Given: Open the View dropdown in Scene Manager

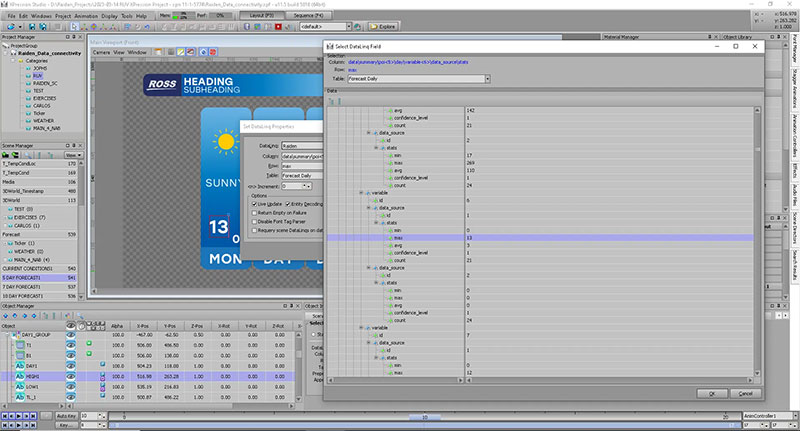Looking at the screenshot, I should coord(72,155).
